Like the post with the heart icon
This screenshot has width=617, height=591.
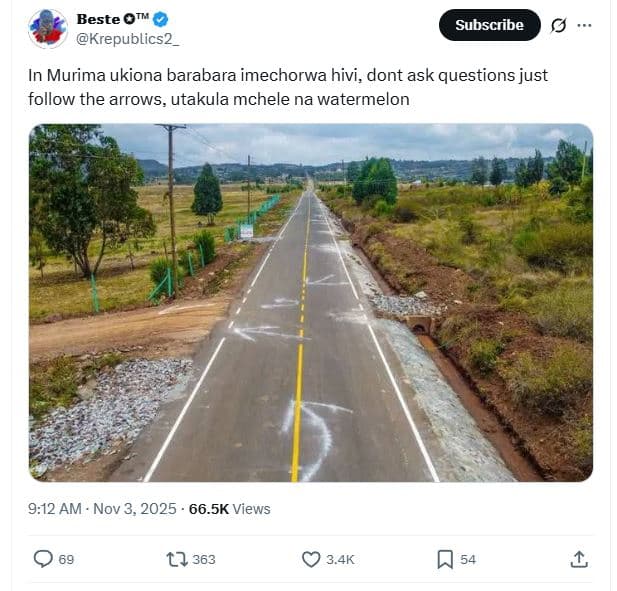(311, 559)
